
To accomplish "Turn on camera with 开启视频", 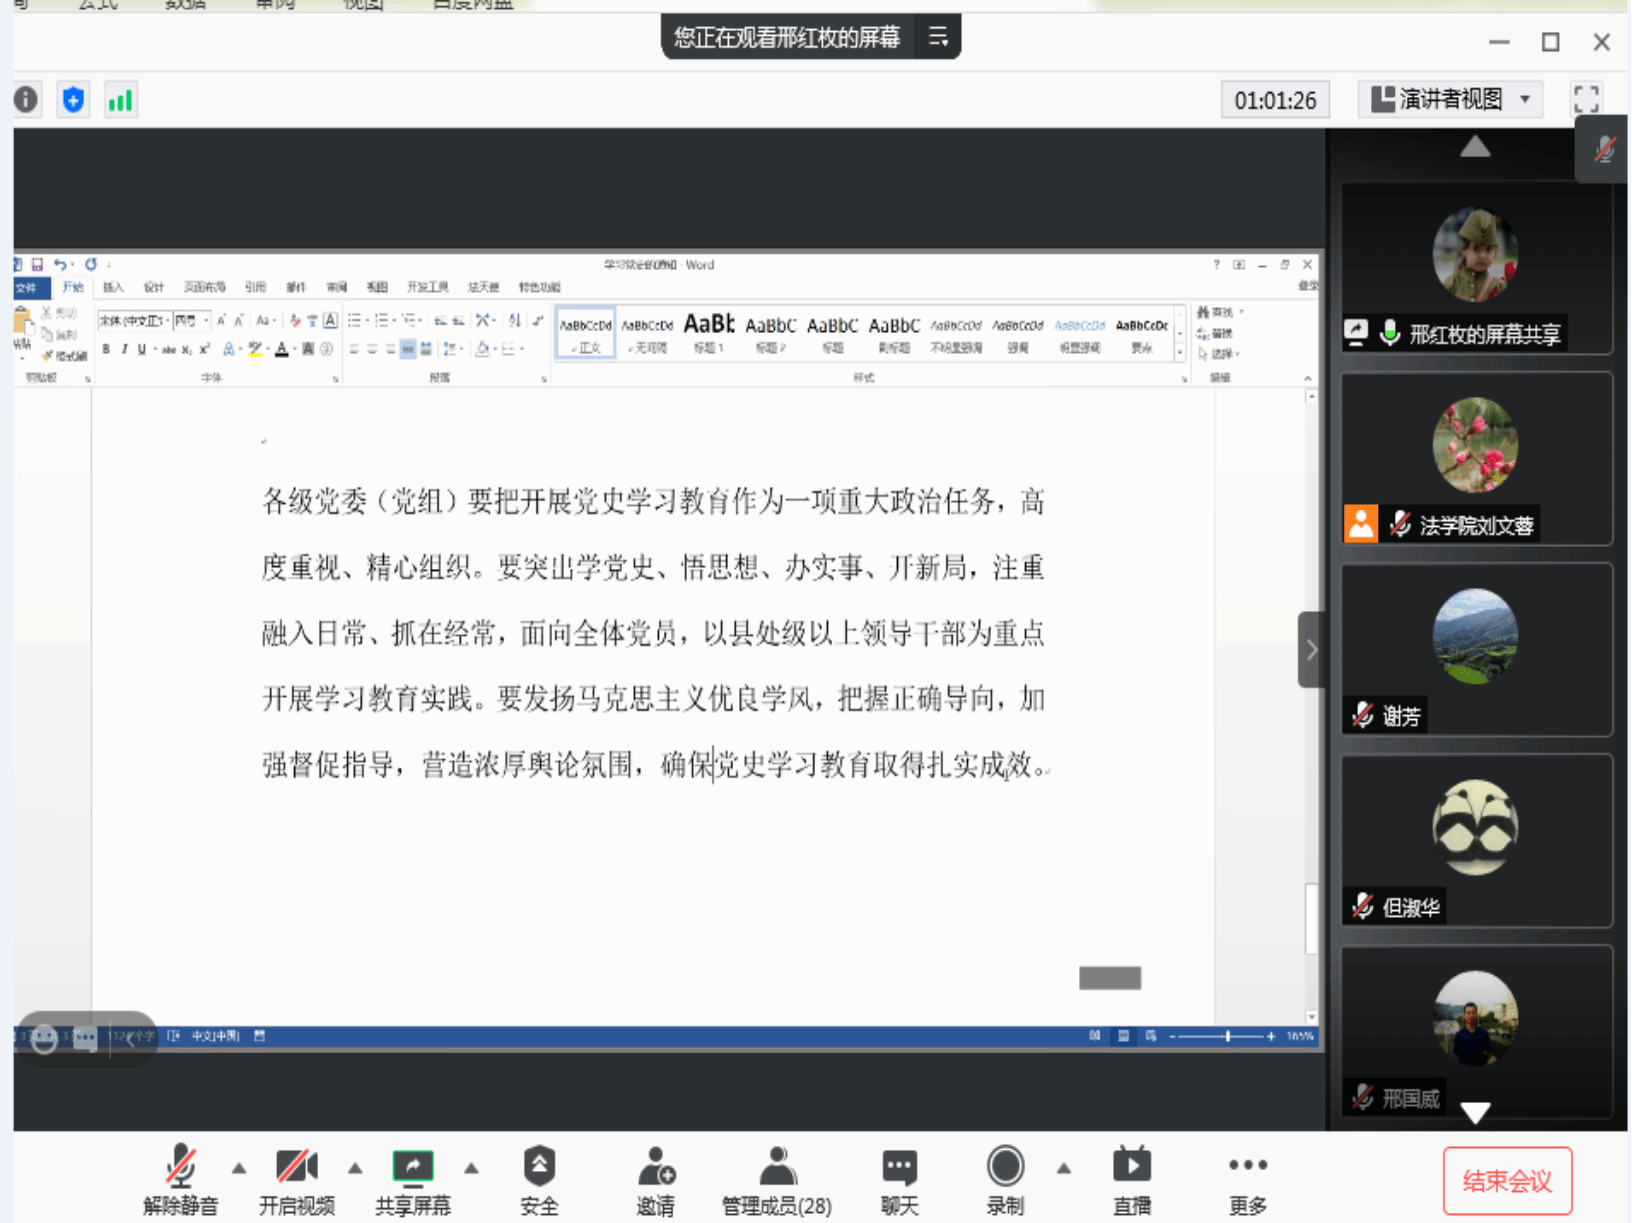I will 296,1180.
